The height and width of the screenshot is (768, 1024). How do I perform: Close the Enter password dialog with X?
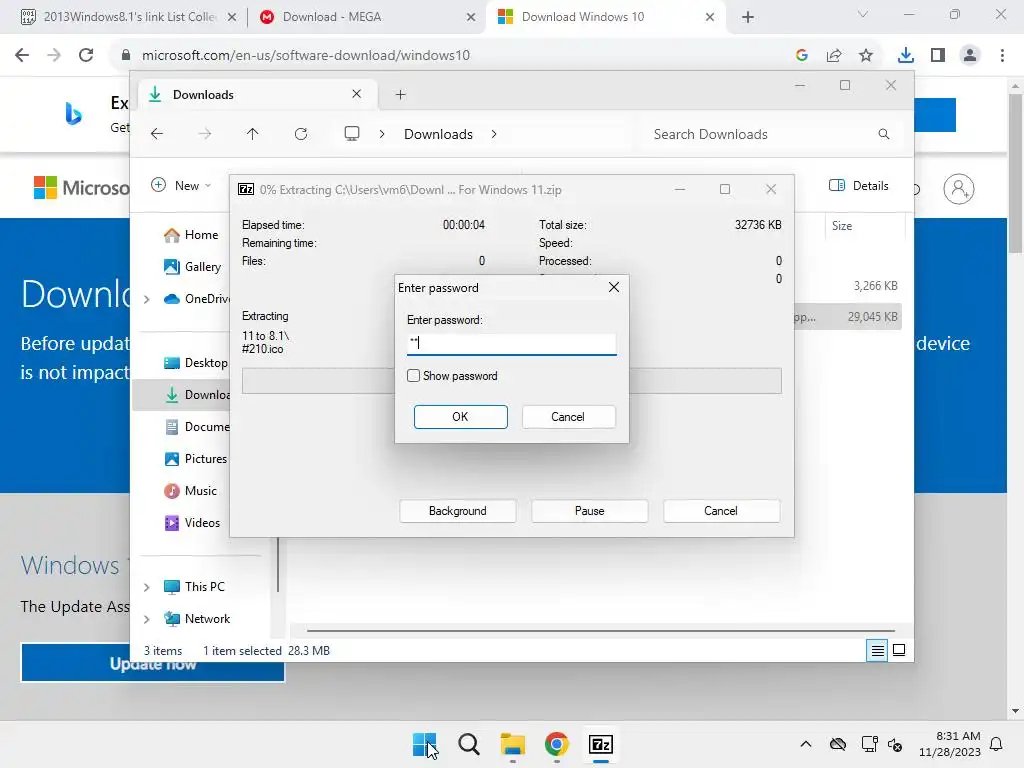coord(614,287)
